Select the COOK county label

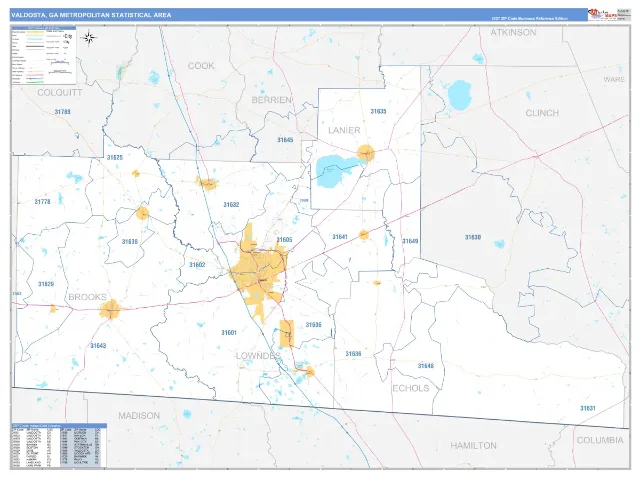tap(201, 66)
